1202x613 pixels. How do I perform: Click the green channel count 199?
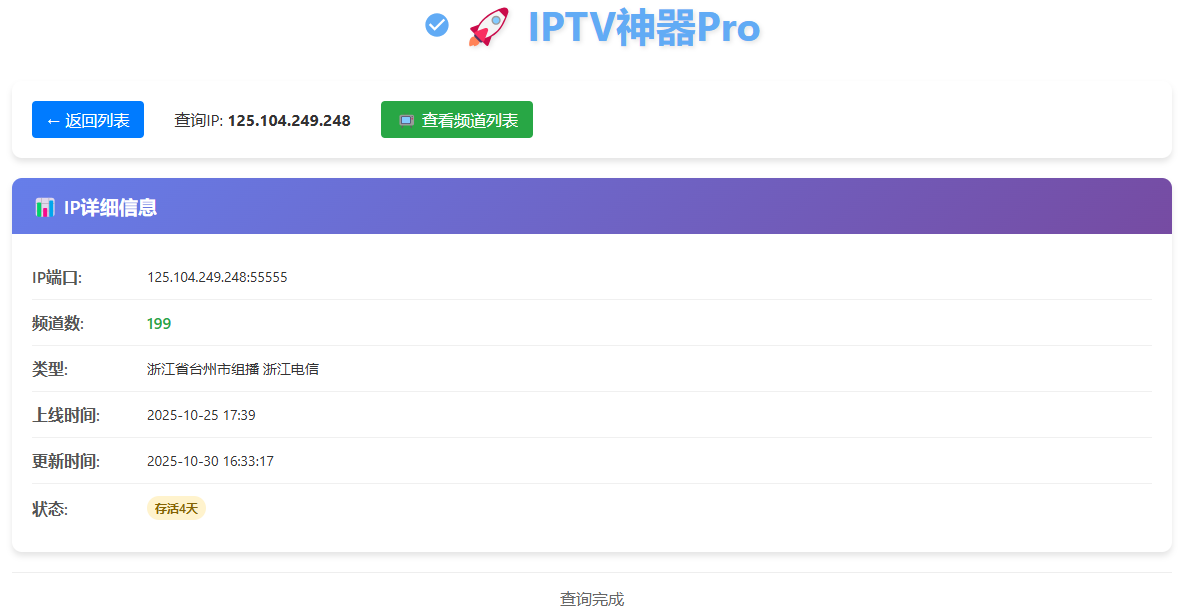[x=158, y=323]
